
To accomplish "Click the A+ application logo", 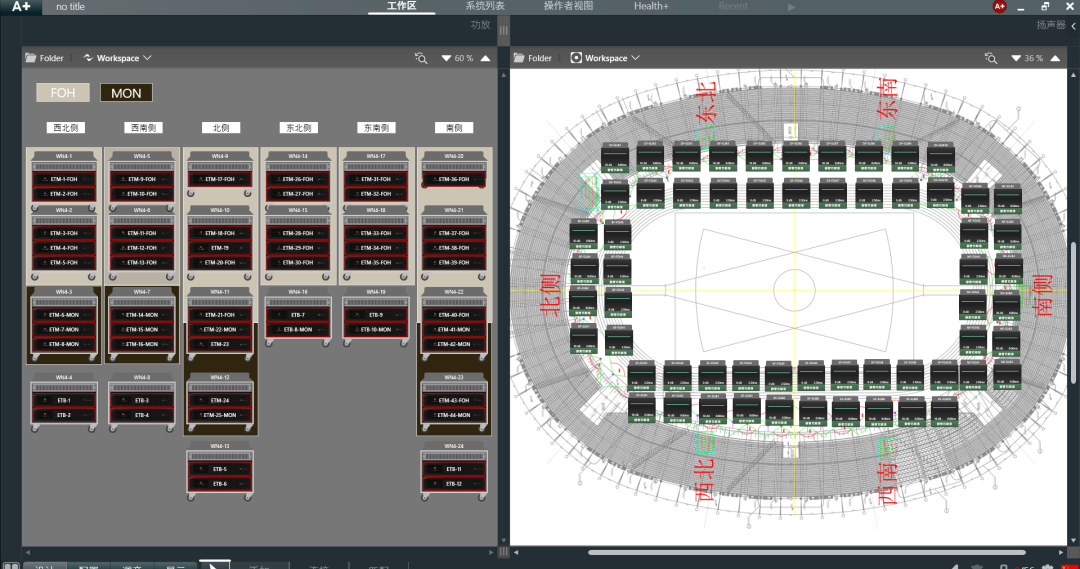I will (21, 6).
